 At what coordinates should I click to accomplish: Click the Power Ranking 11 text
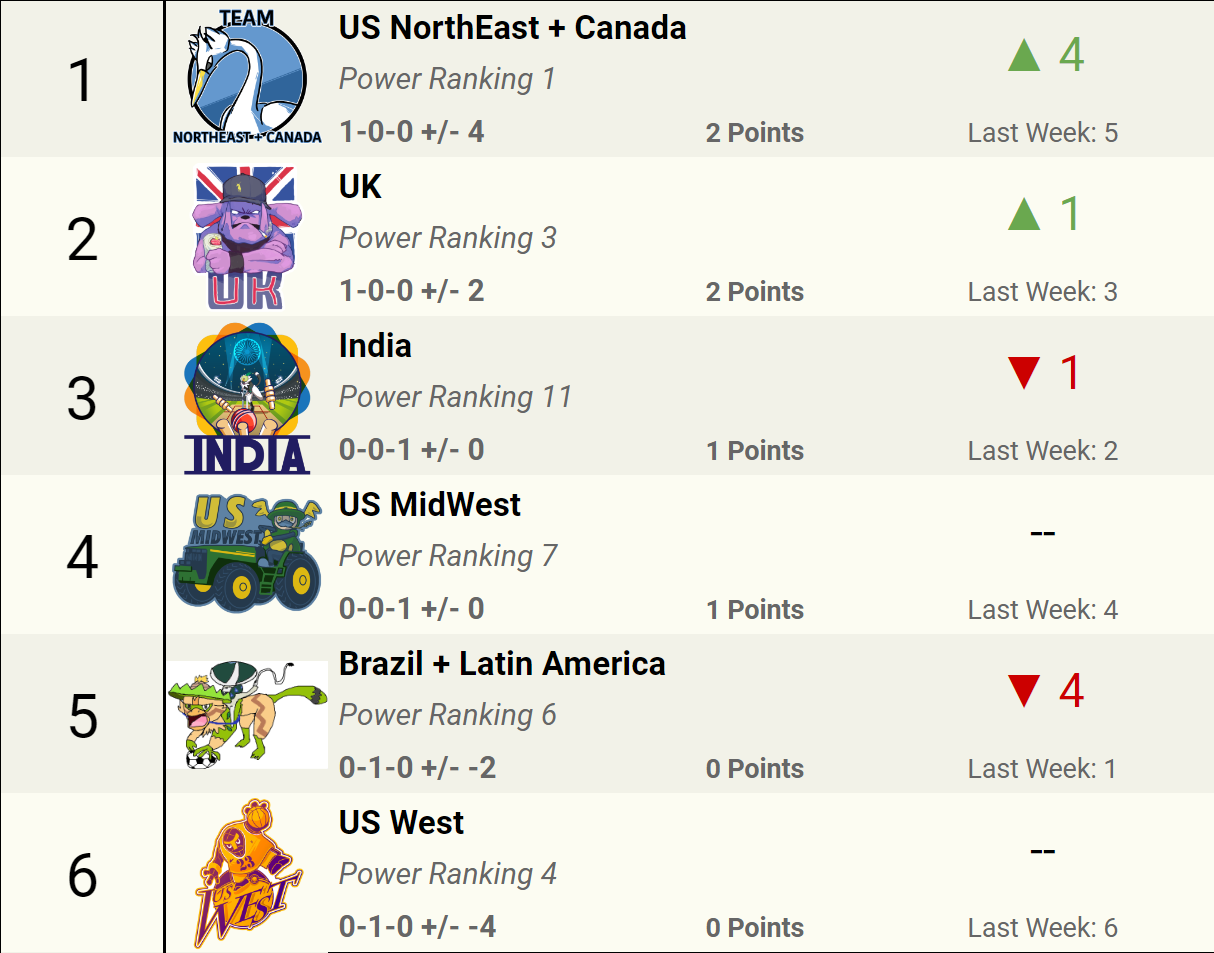coord(455,397)
